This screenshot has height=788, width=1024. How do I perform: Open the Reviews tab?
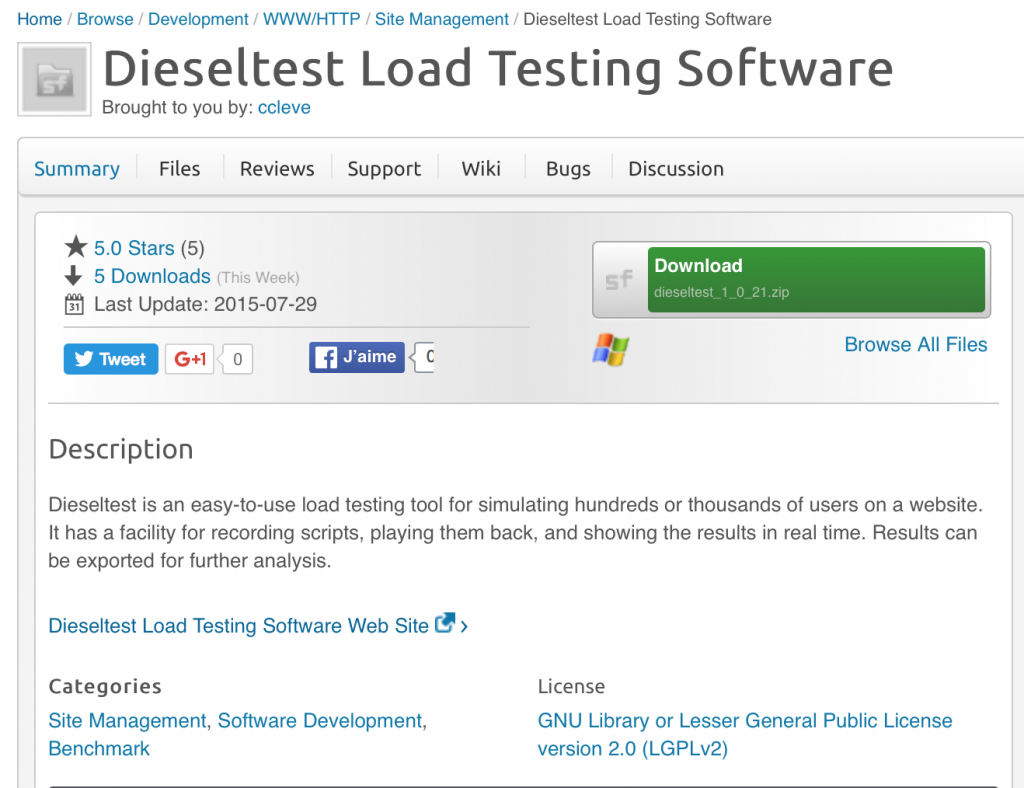(x=277, y=168)
